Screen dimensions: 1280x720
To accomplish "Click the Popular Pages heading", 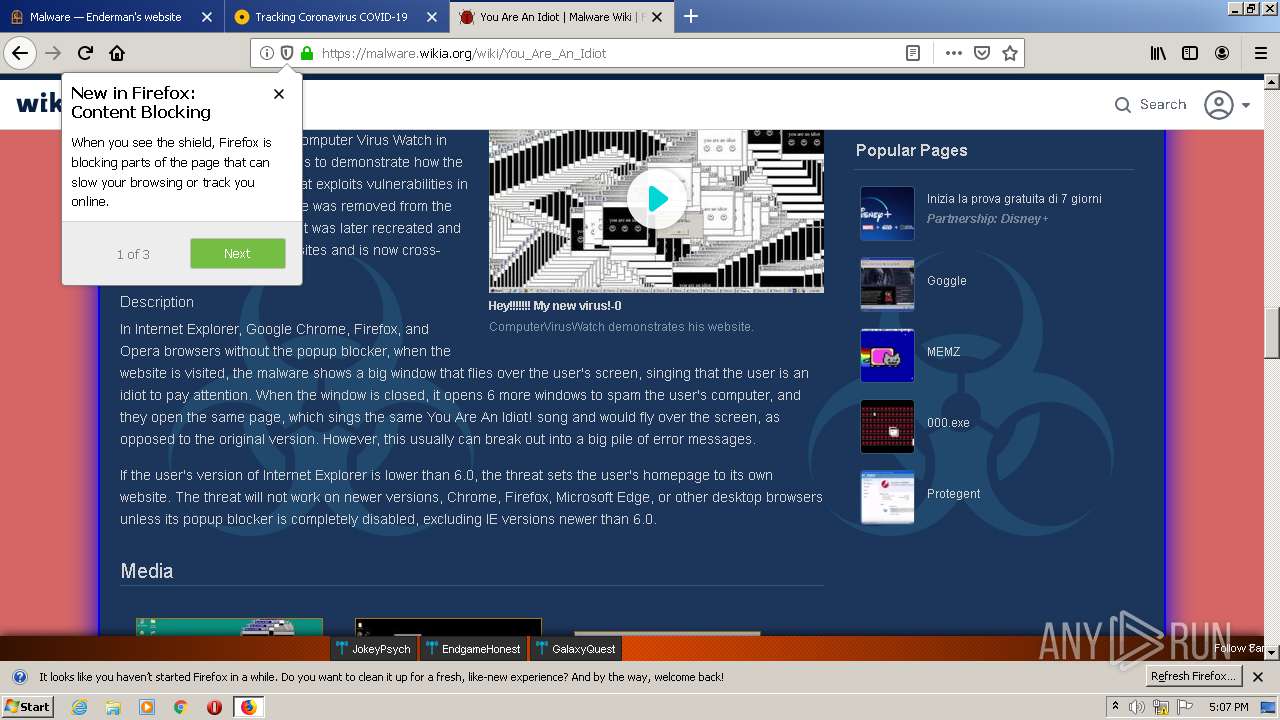I will (911, 150).
